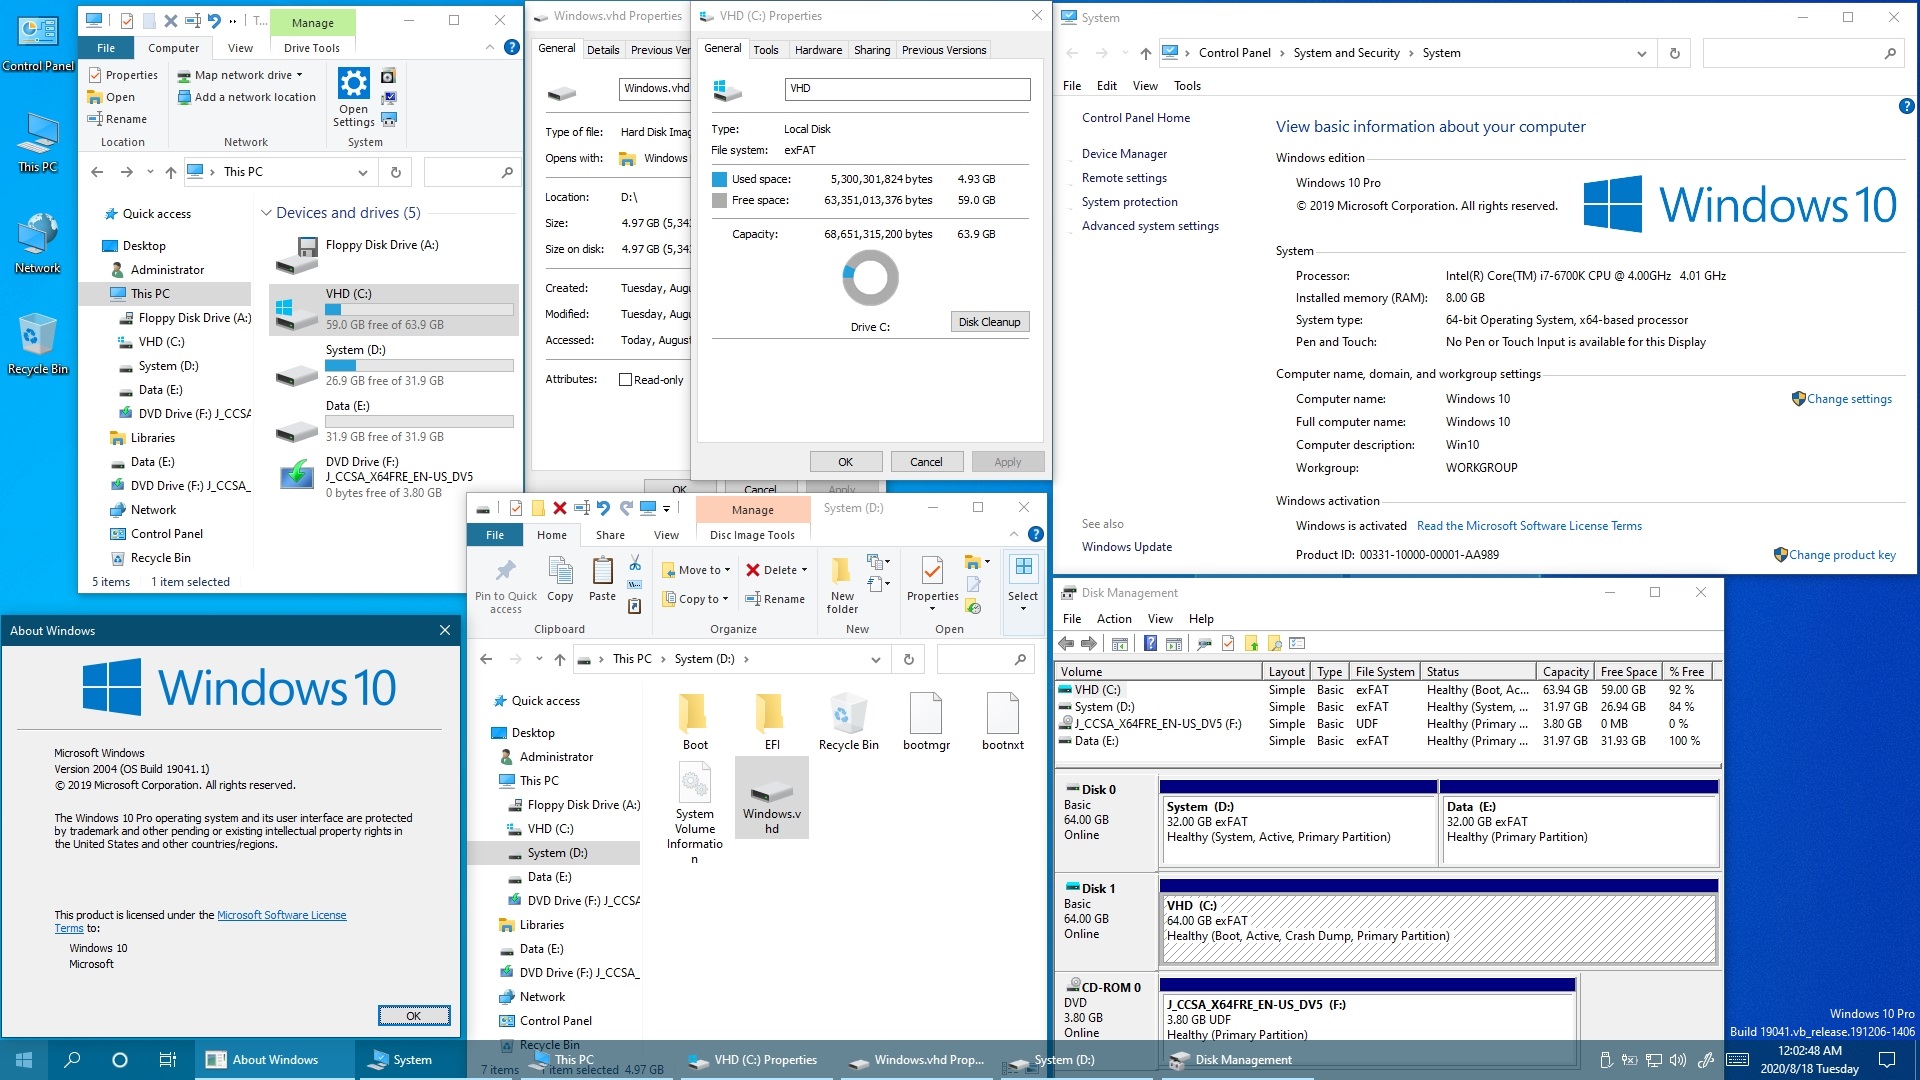Select Administrator in This PC navigation pane

tap(167, 270)
